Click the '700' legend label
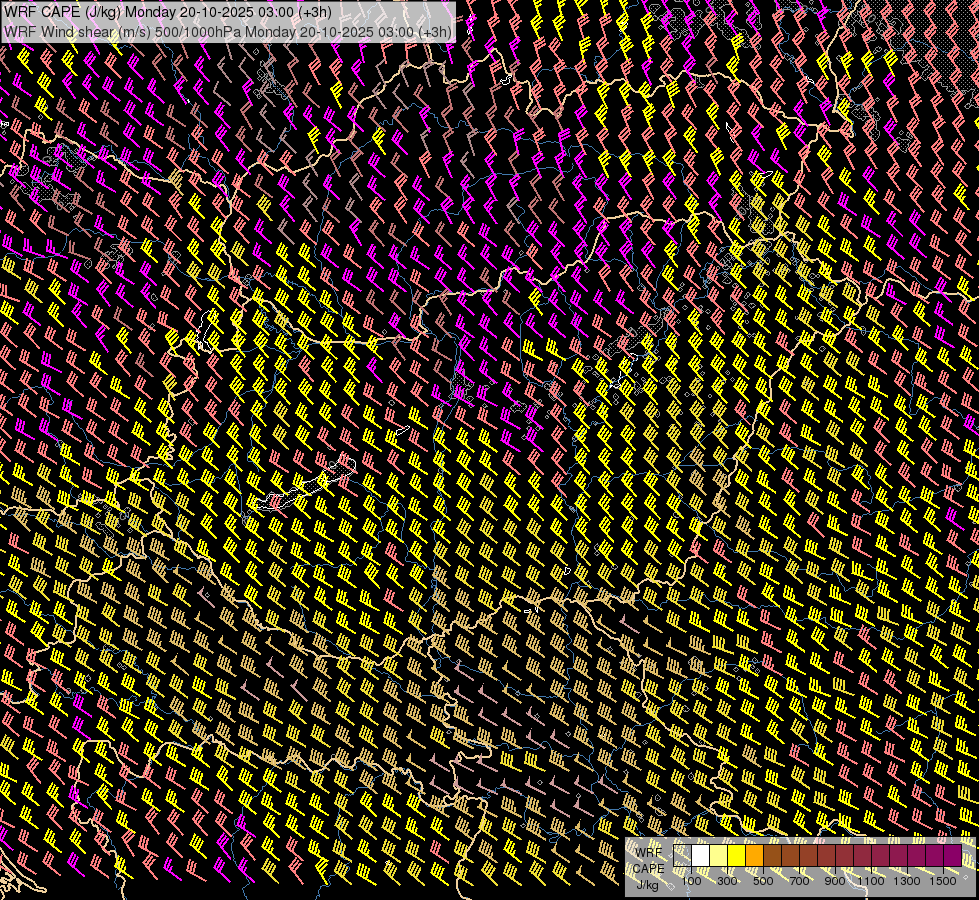This screenshot has width=979, height=900. point(799,881)
